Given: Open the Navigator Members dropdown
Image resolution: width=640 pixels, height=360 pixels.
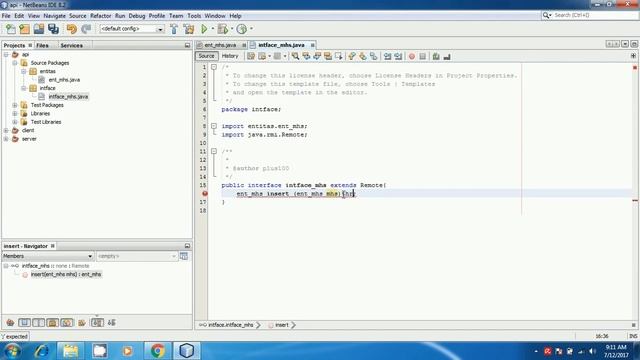Looking at the screenshot, I should 48,256.
